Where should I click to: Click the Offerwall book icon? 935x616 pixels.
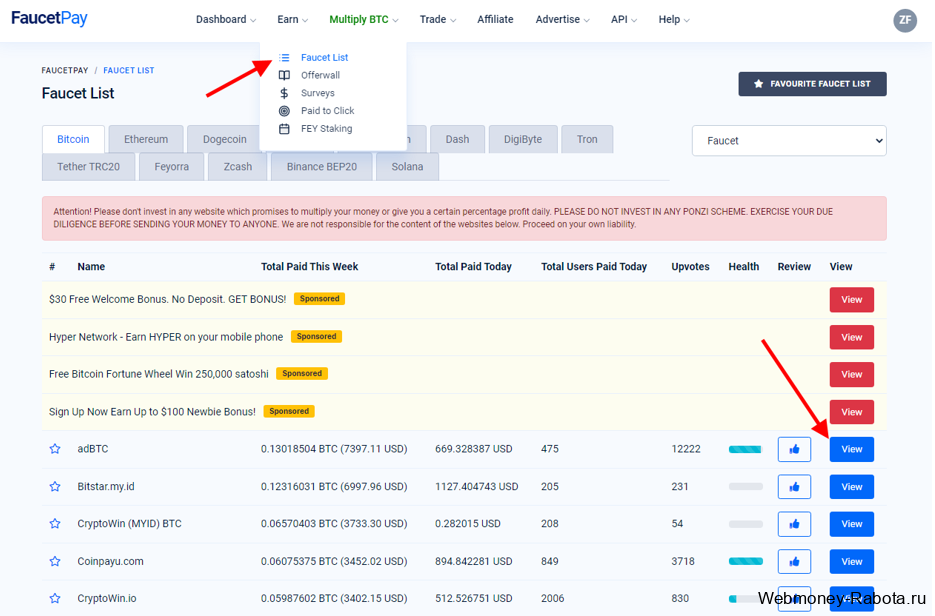(x=284, y=75)
